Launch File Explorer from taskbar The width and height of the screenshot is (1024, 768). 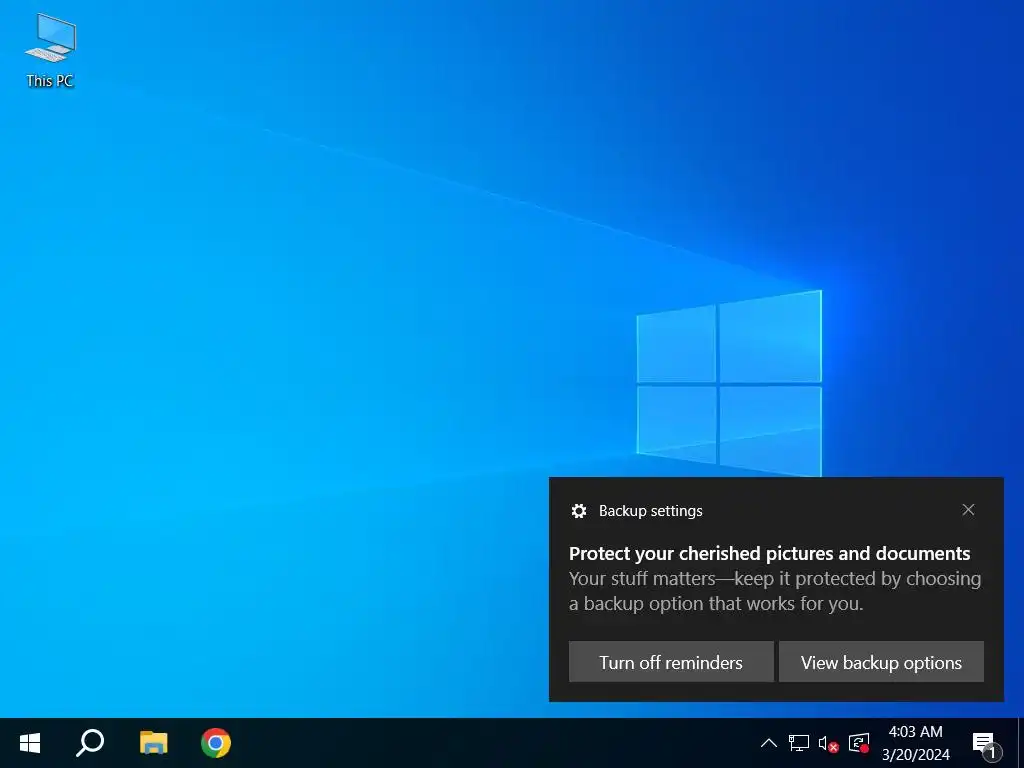coord(153,743)
